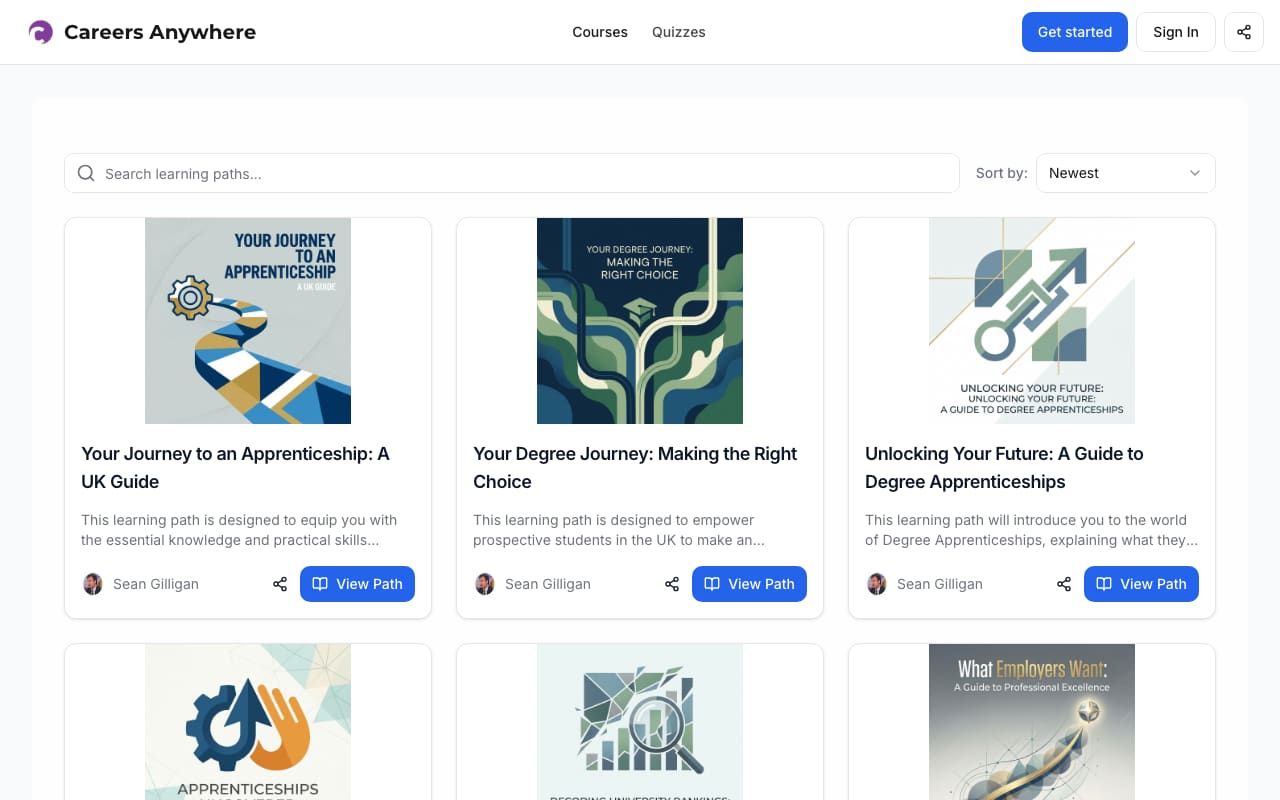Open the Courses menu item
This screenshot has height=800, width=1280.
600,32
